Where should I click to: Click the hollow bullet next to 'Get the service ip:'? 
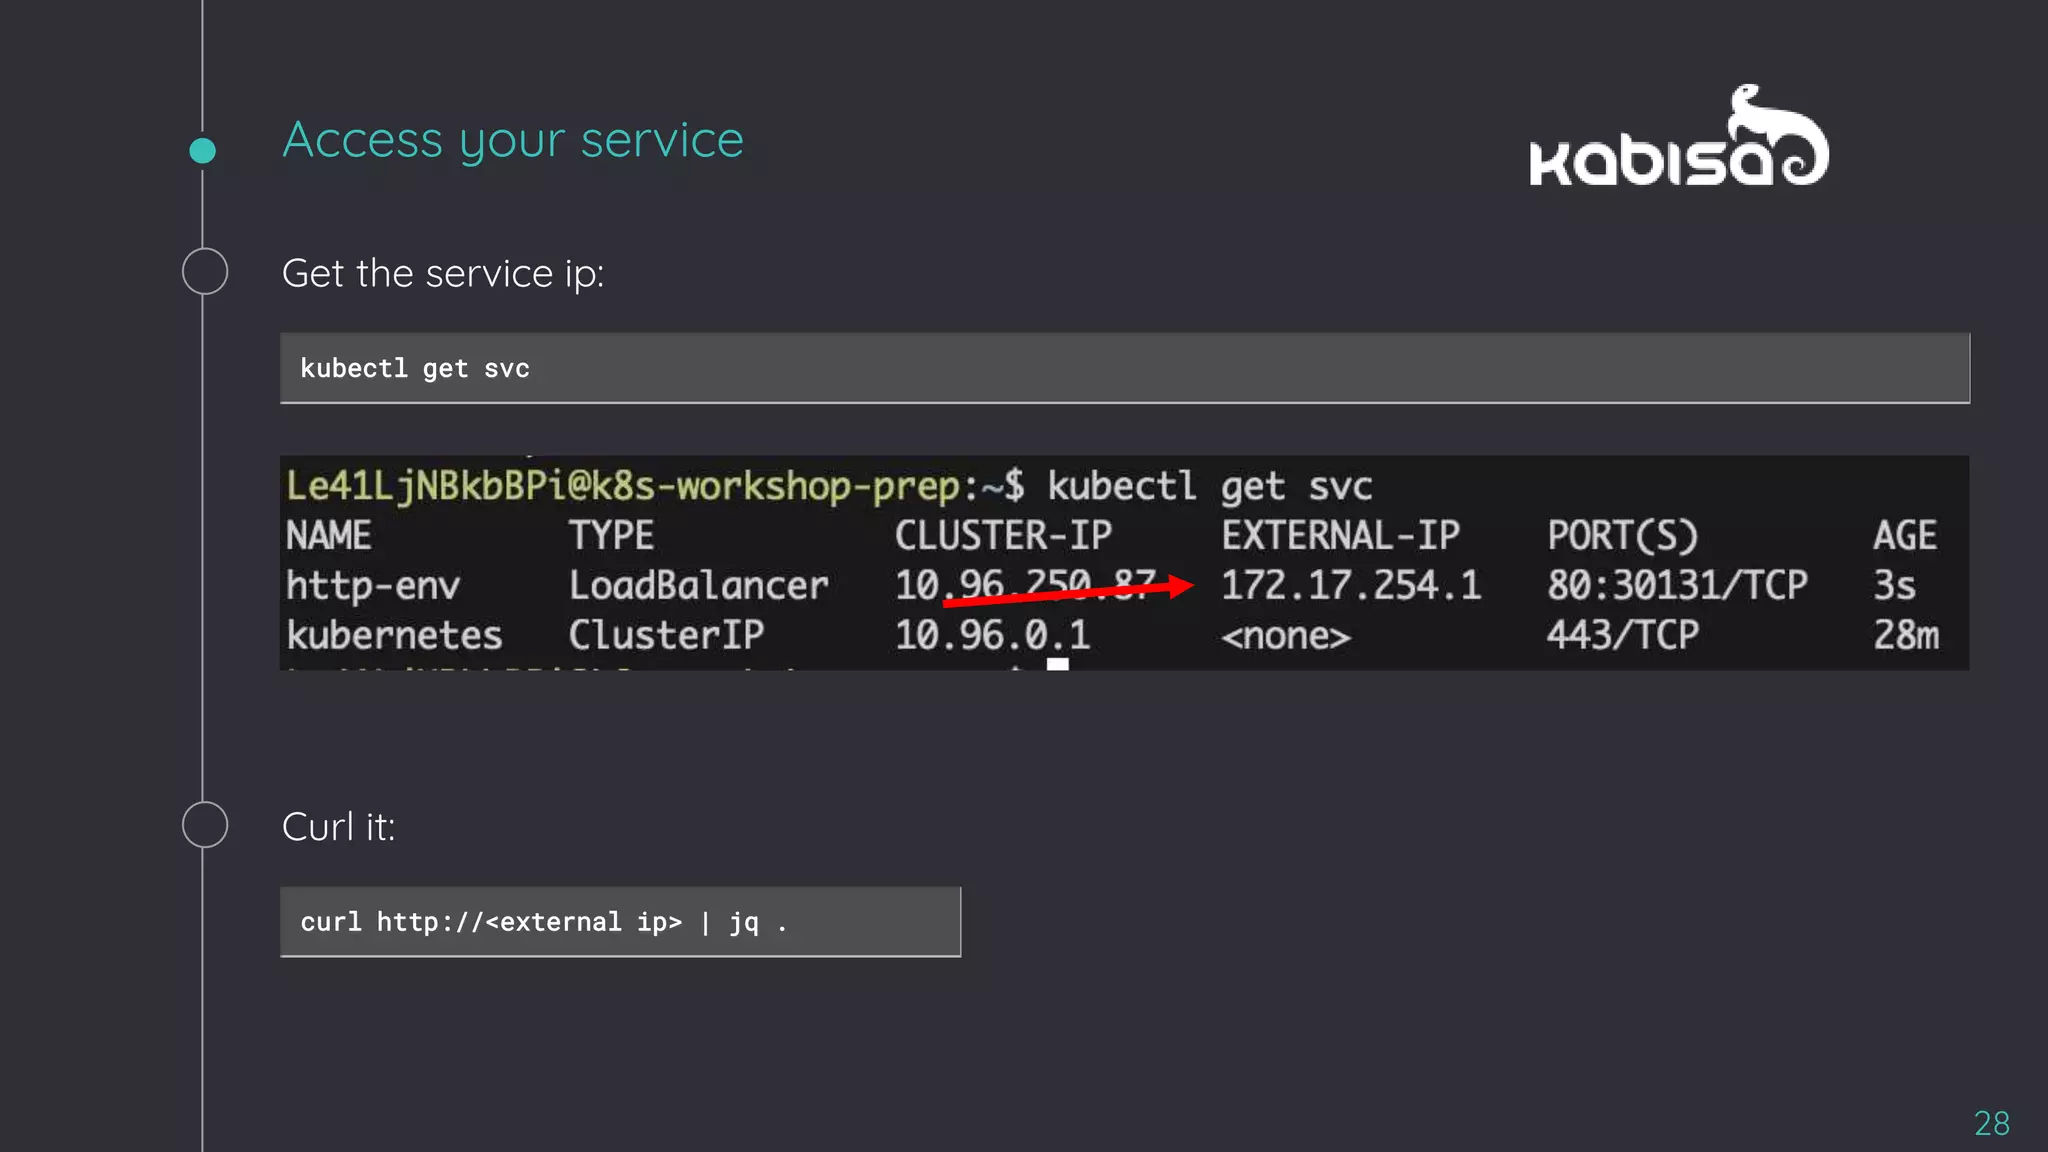[x=205, y=271]
